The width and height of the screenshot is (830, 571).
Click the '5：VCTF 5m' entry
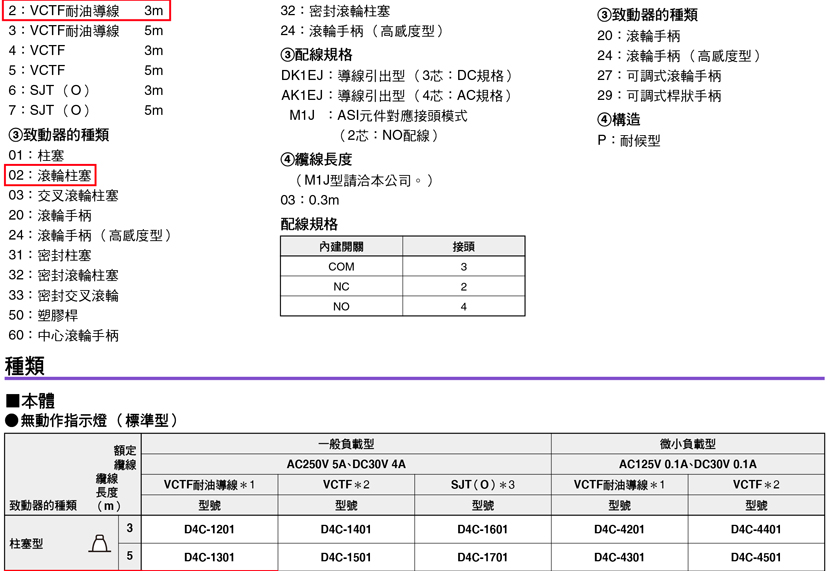pyautogui.click(x=86, y=70)
